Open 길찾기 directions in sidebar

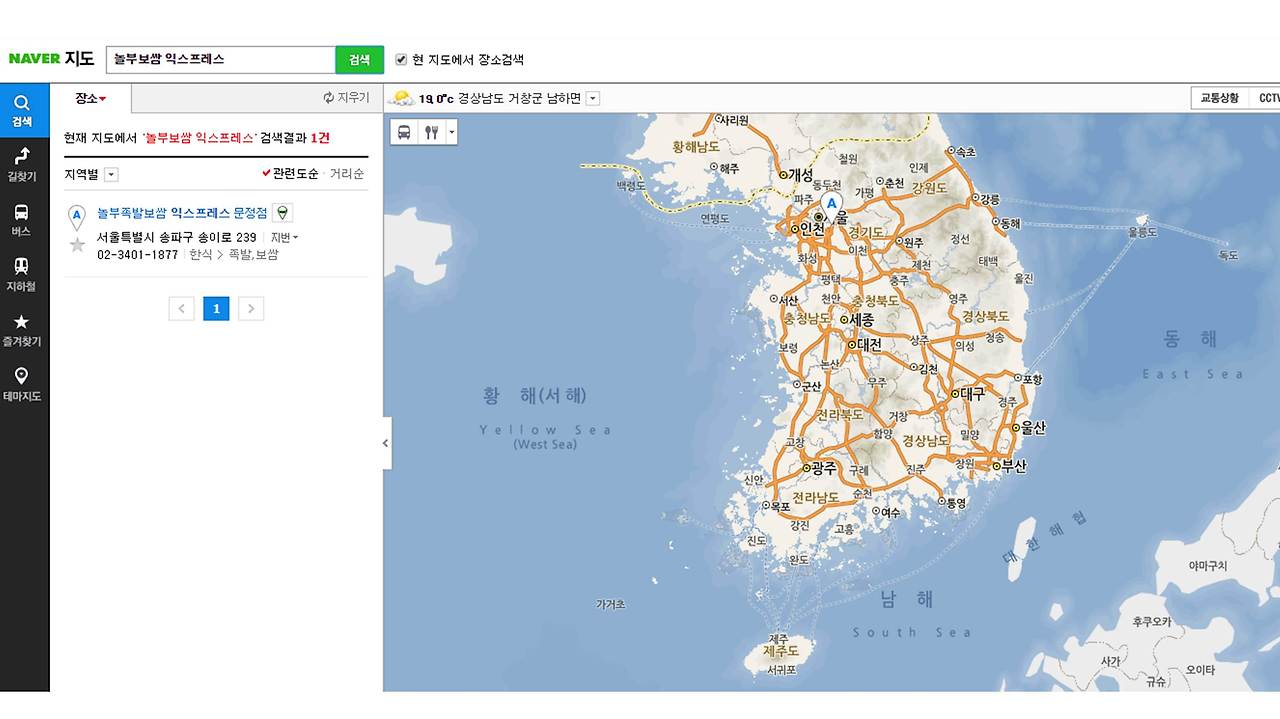click(22, 165)
